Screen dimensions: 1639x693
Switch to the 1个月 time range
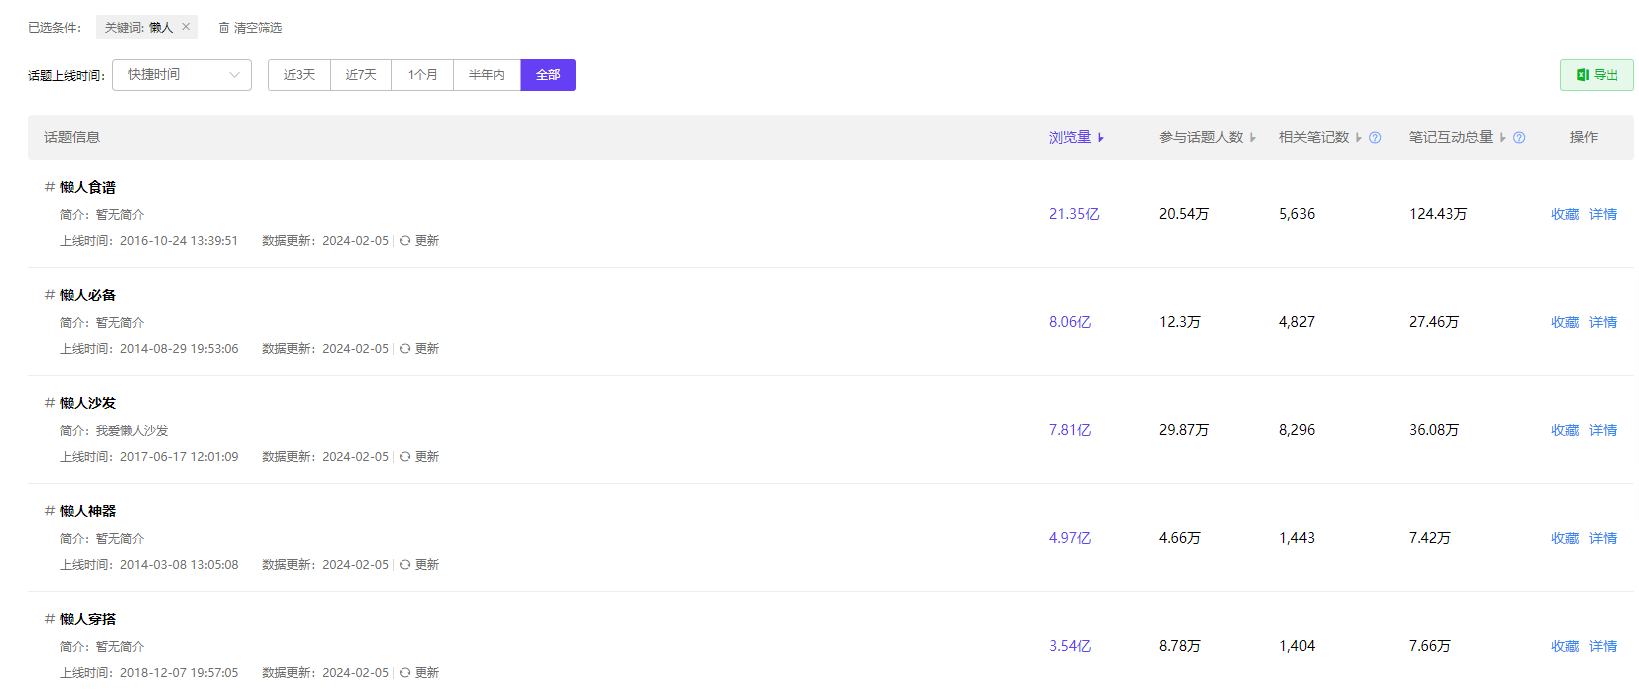pos(422,75)
